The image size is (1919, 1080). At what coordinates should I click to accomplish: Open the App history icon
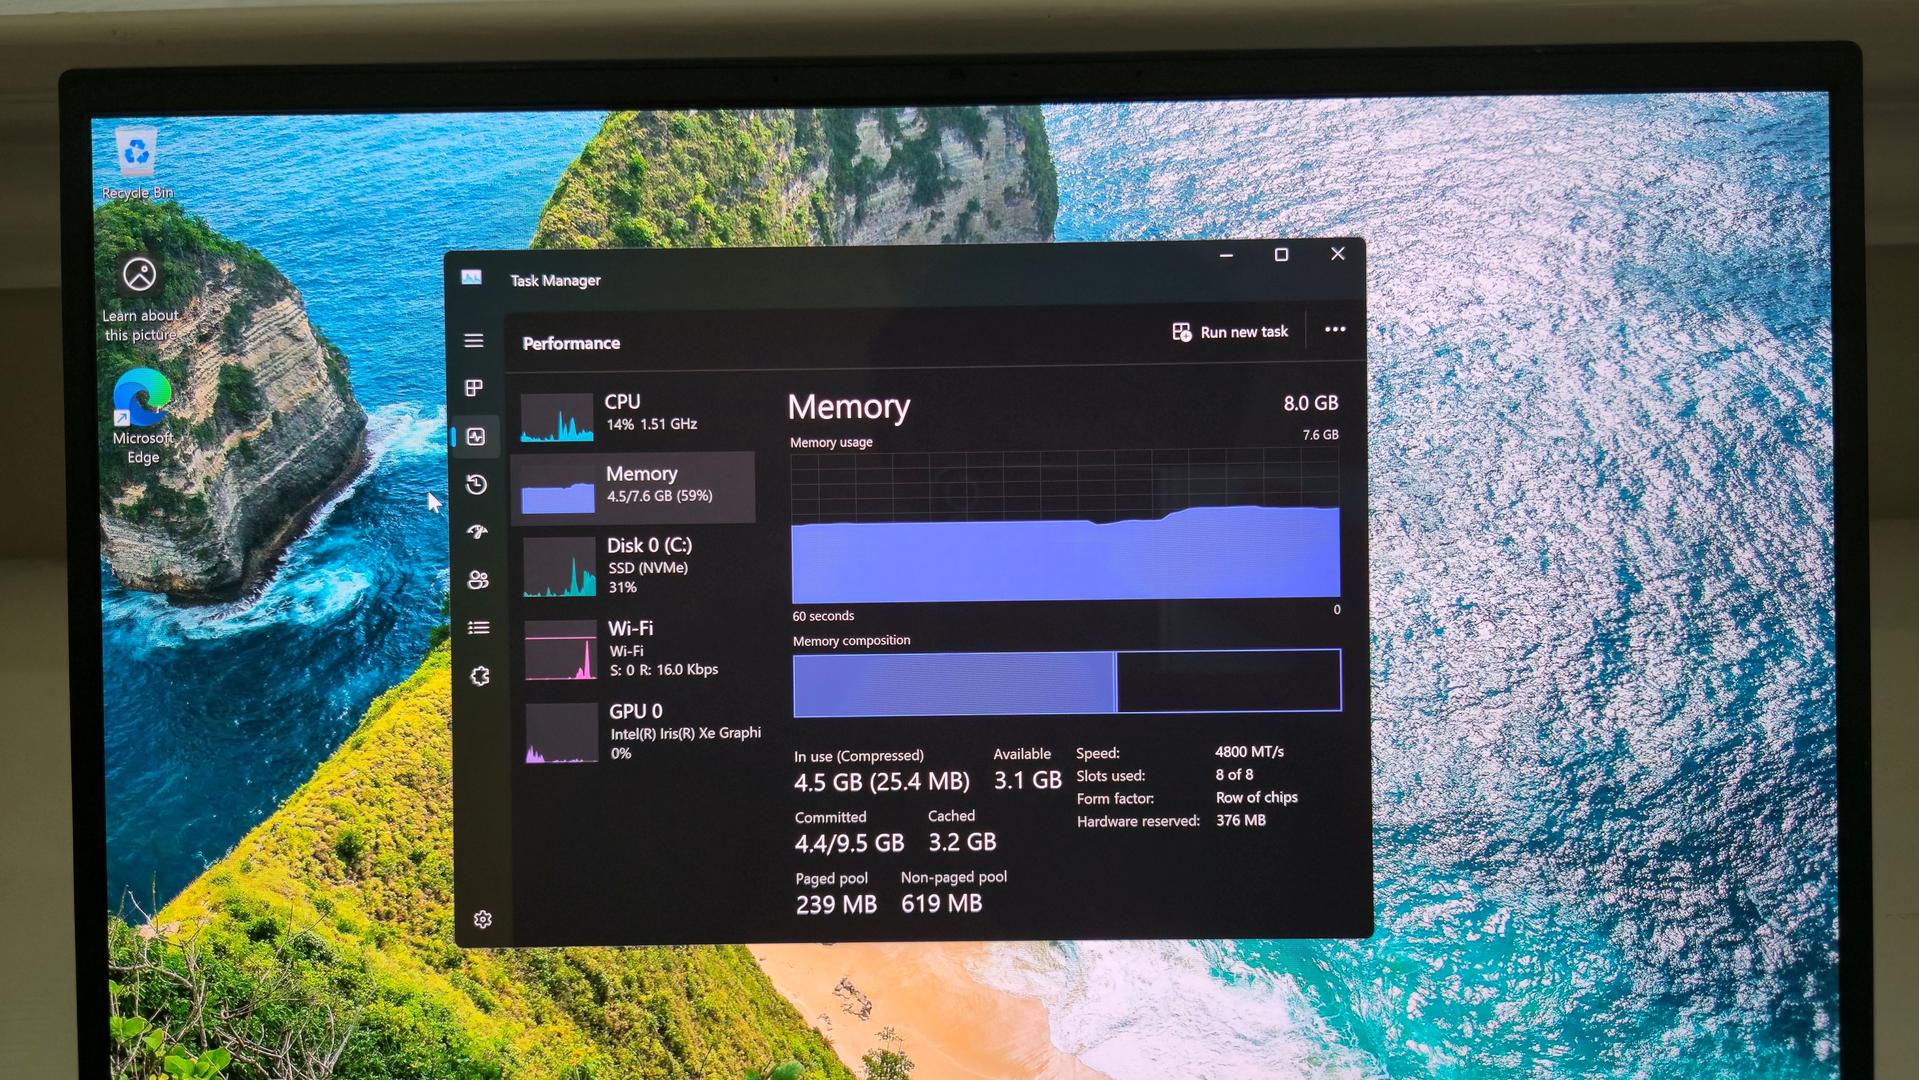tap(477, 485)
